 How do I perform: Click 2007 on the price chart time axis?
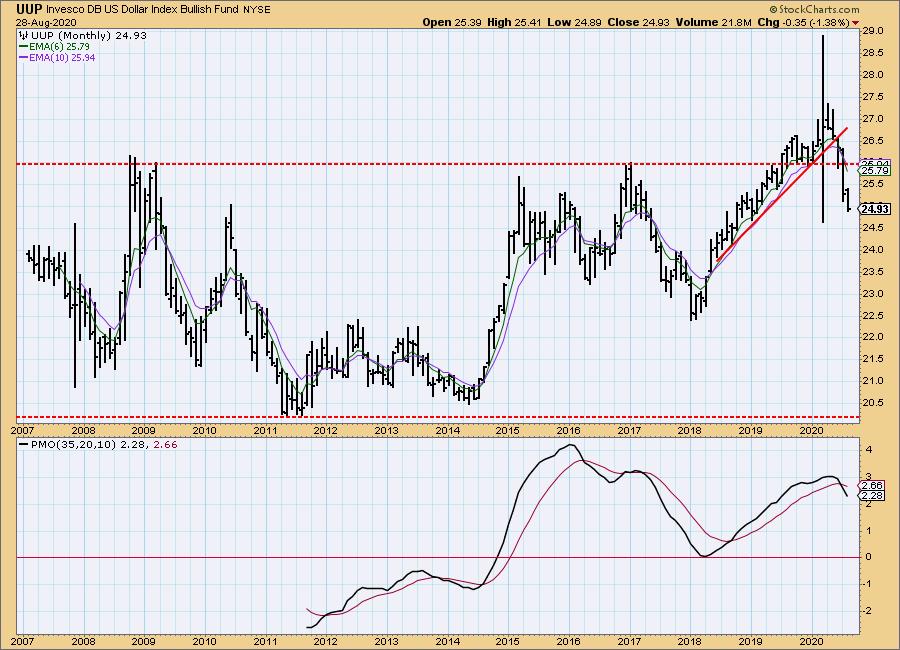tap(22, 431)
